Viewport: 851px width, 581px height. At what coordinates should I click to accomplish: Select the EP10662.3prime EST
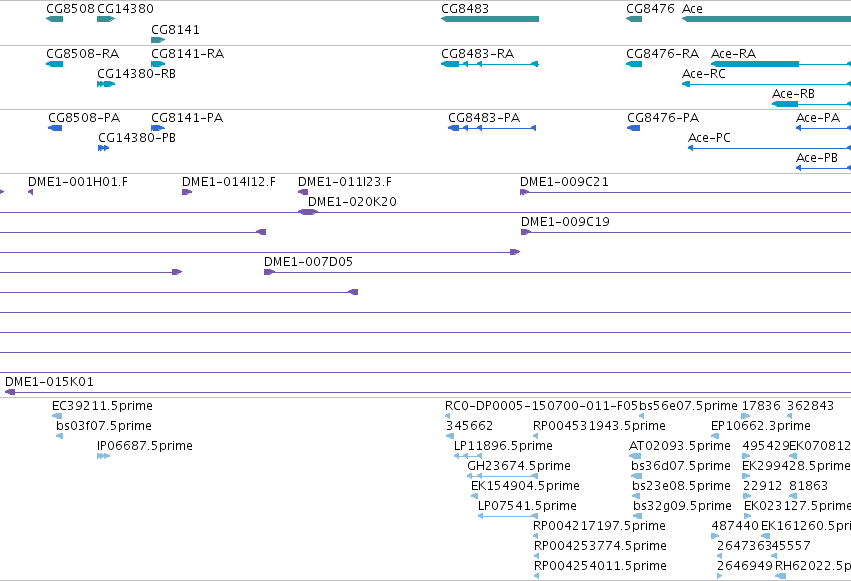pos(715,436)
